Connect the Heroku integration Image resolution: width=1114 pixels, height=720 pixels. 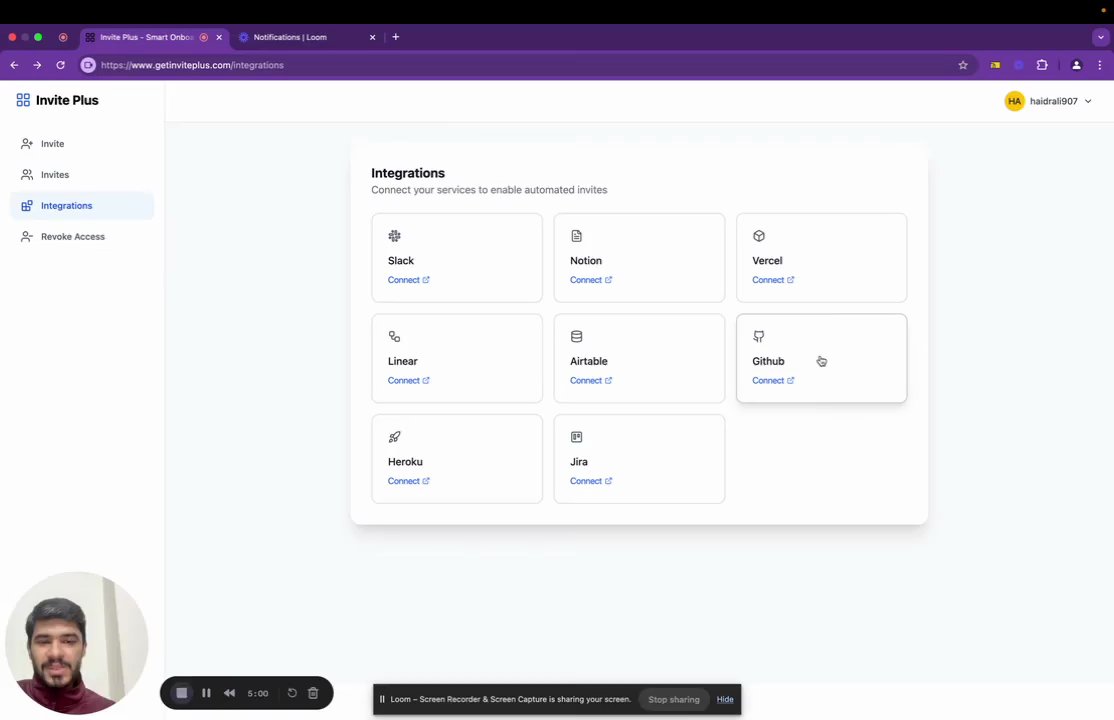409,481
